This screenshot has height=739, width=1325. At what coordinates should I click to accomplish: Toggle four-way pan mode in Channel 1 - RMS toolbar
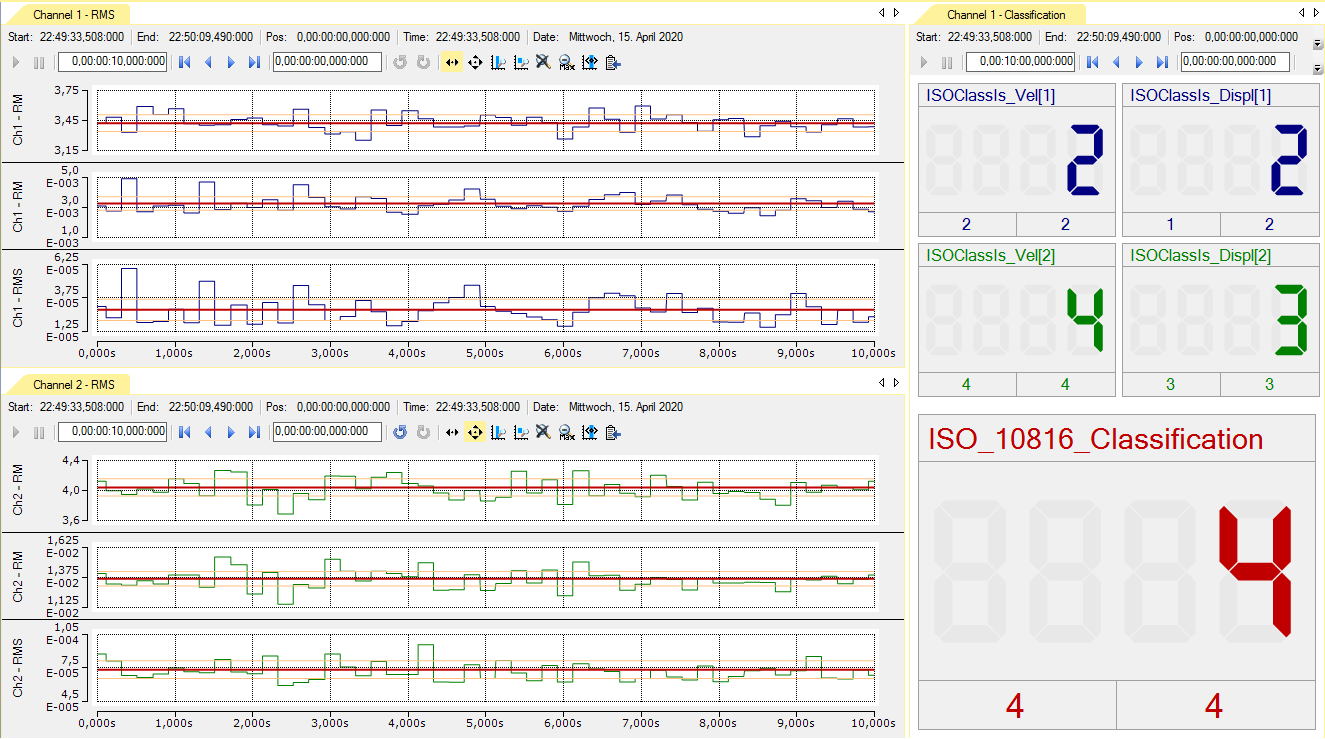[475, 62]
